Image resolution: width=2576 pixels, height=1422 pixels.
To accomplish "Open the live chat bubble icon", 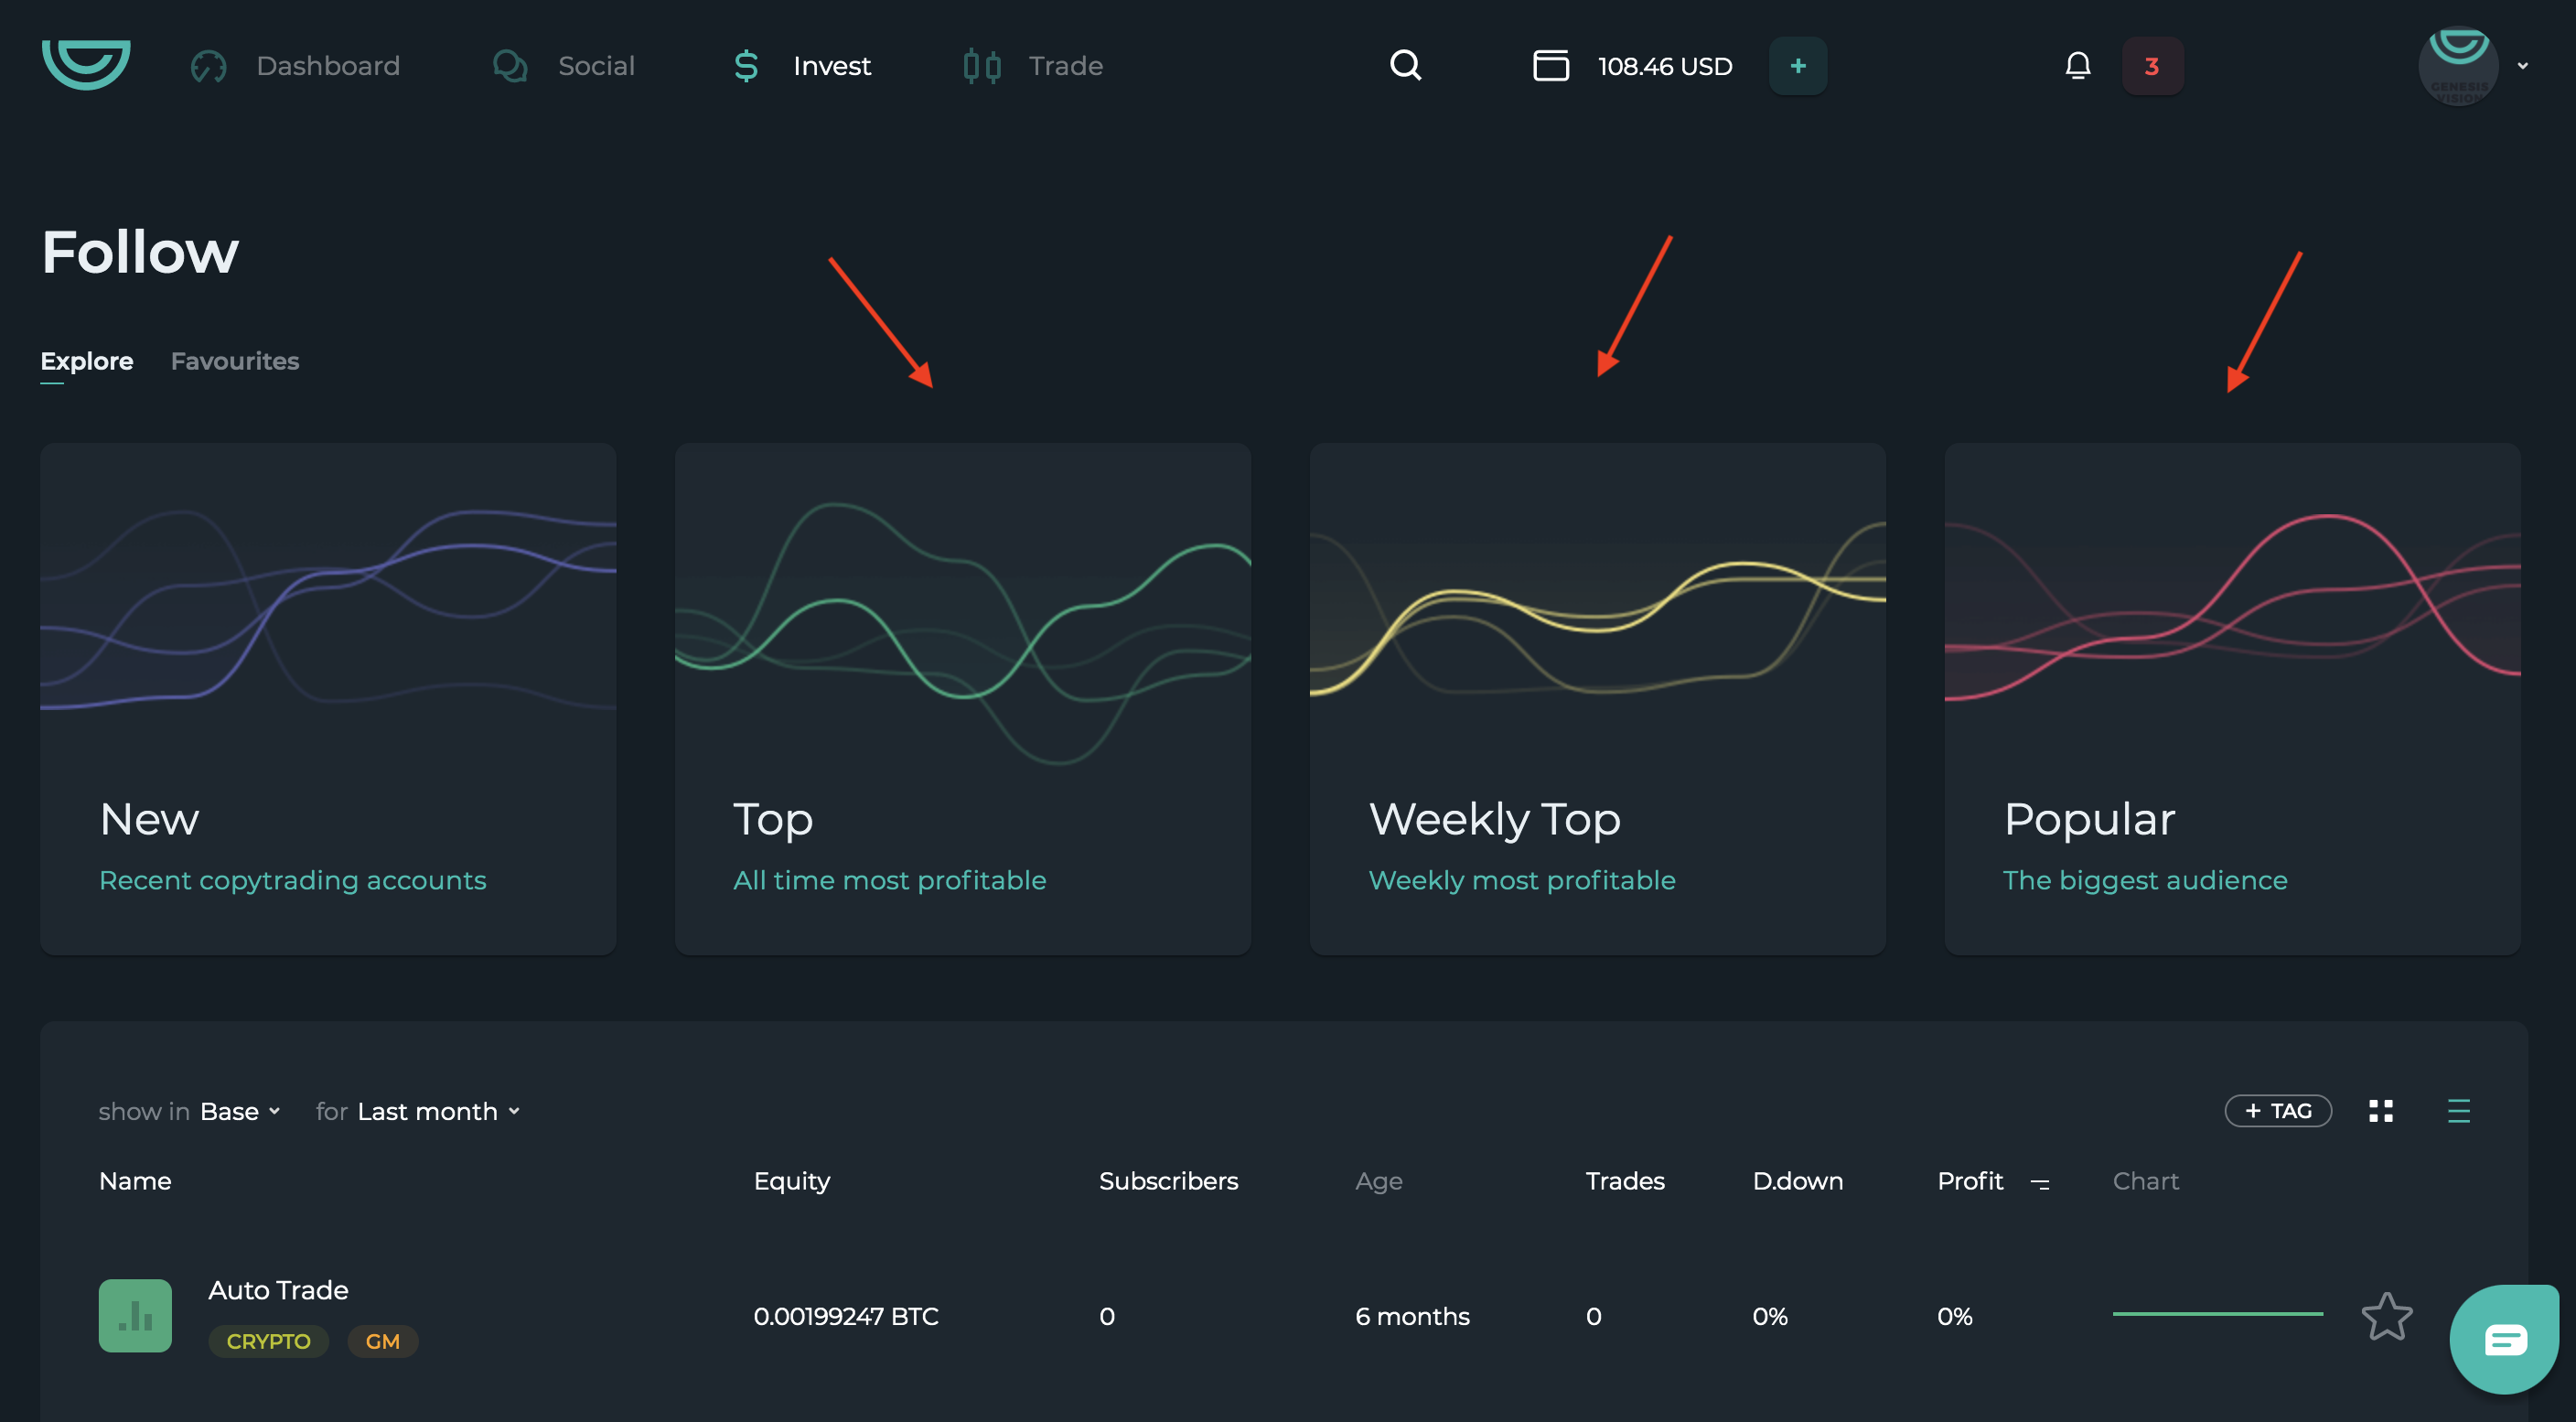I will [x=2504, y=1339].
